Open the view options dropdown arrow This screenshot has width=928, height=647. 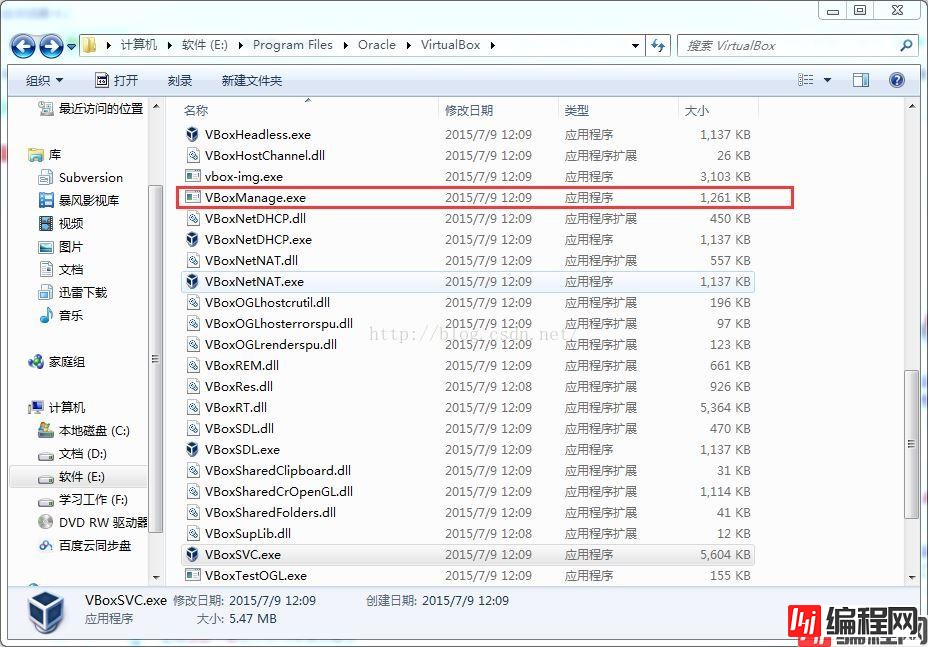coord(827,80)
